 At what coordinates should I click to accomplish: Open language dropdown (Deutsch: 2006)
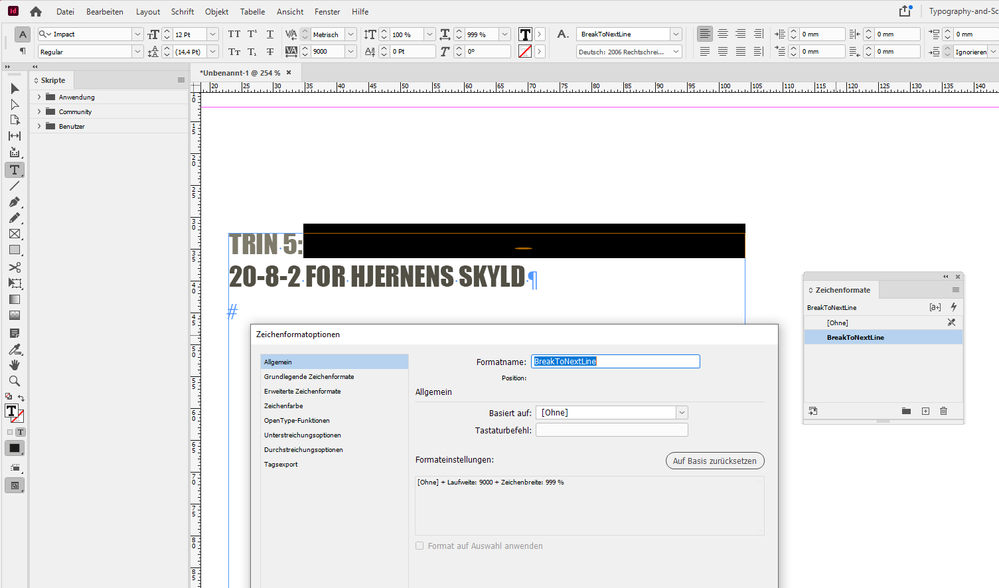pos(676,52)
